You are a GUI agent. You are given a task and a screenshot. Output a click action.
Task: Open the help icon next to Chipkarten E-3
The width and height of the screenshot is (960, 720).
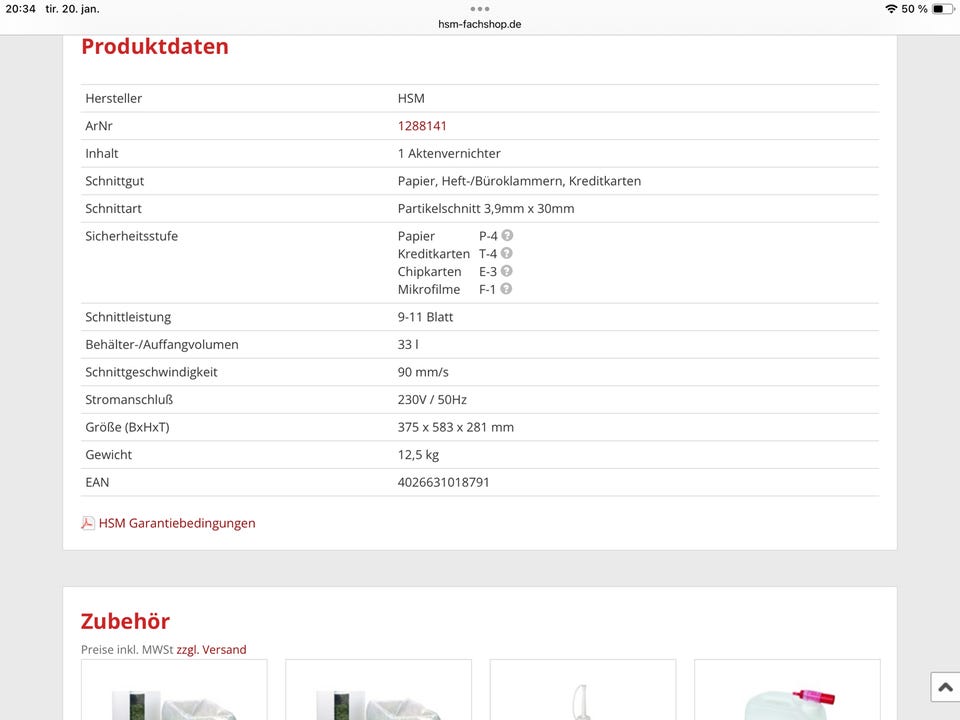click(x=507, y=271)
